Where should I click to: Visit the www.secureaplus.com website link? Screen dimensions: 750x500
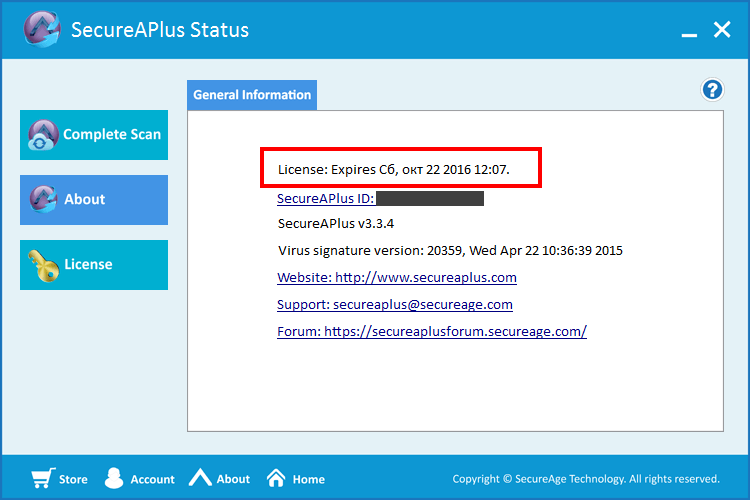[397, 278]
